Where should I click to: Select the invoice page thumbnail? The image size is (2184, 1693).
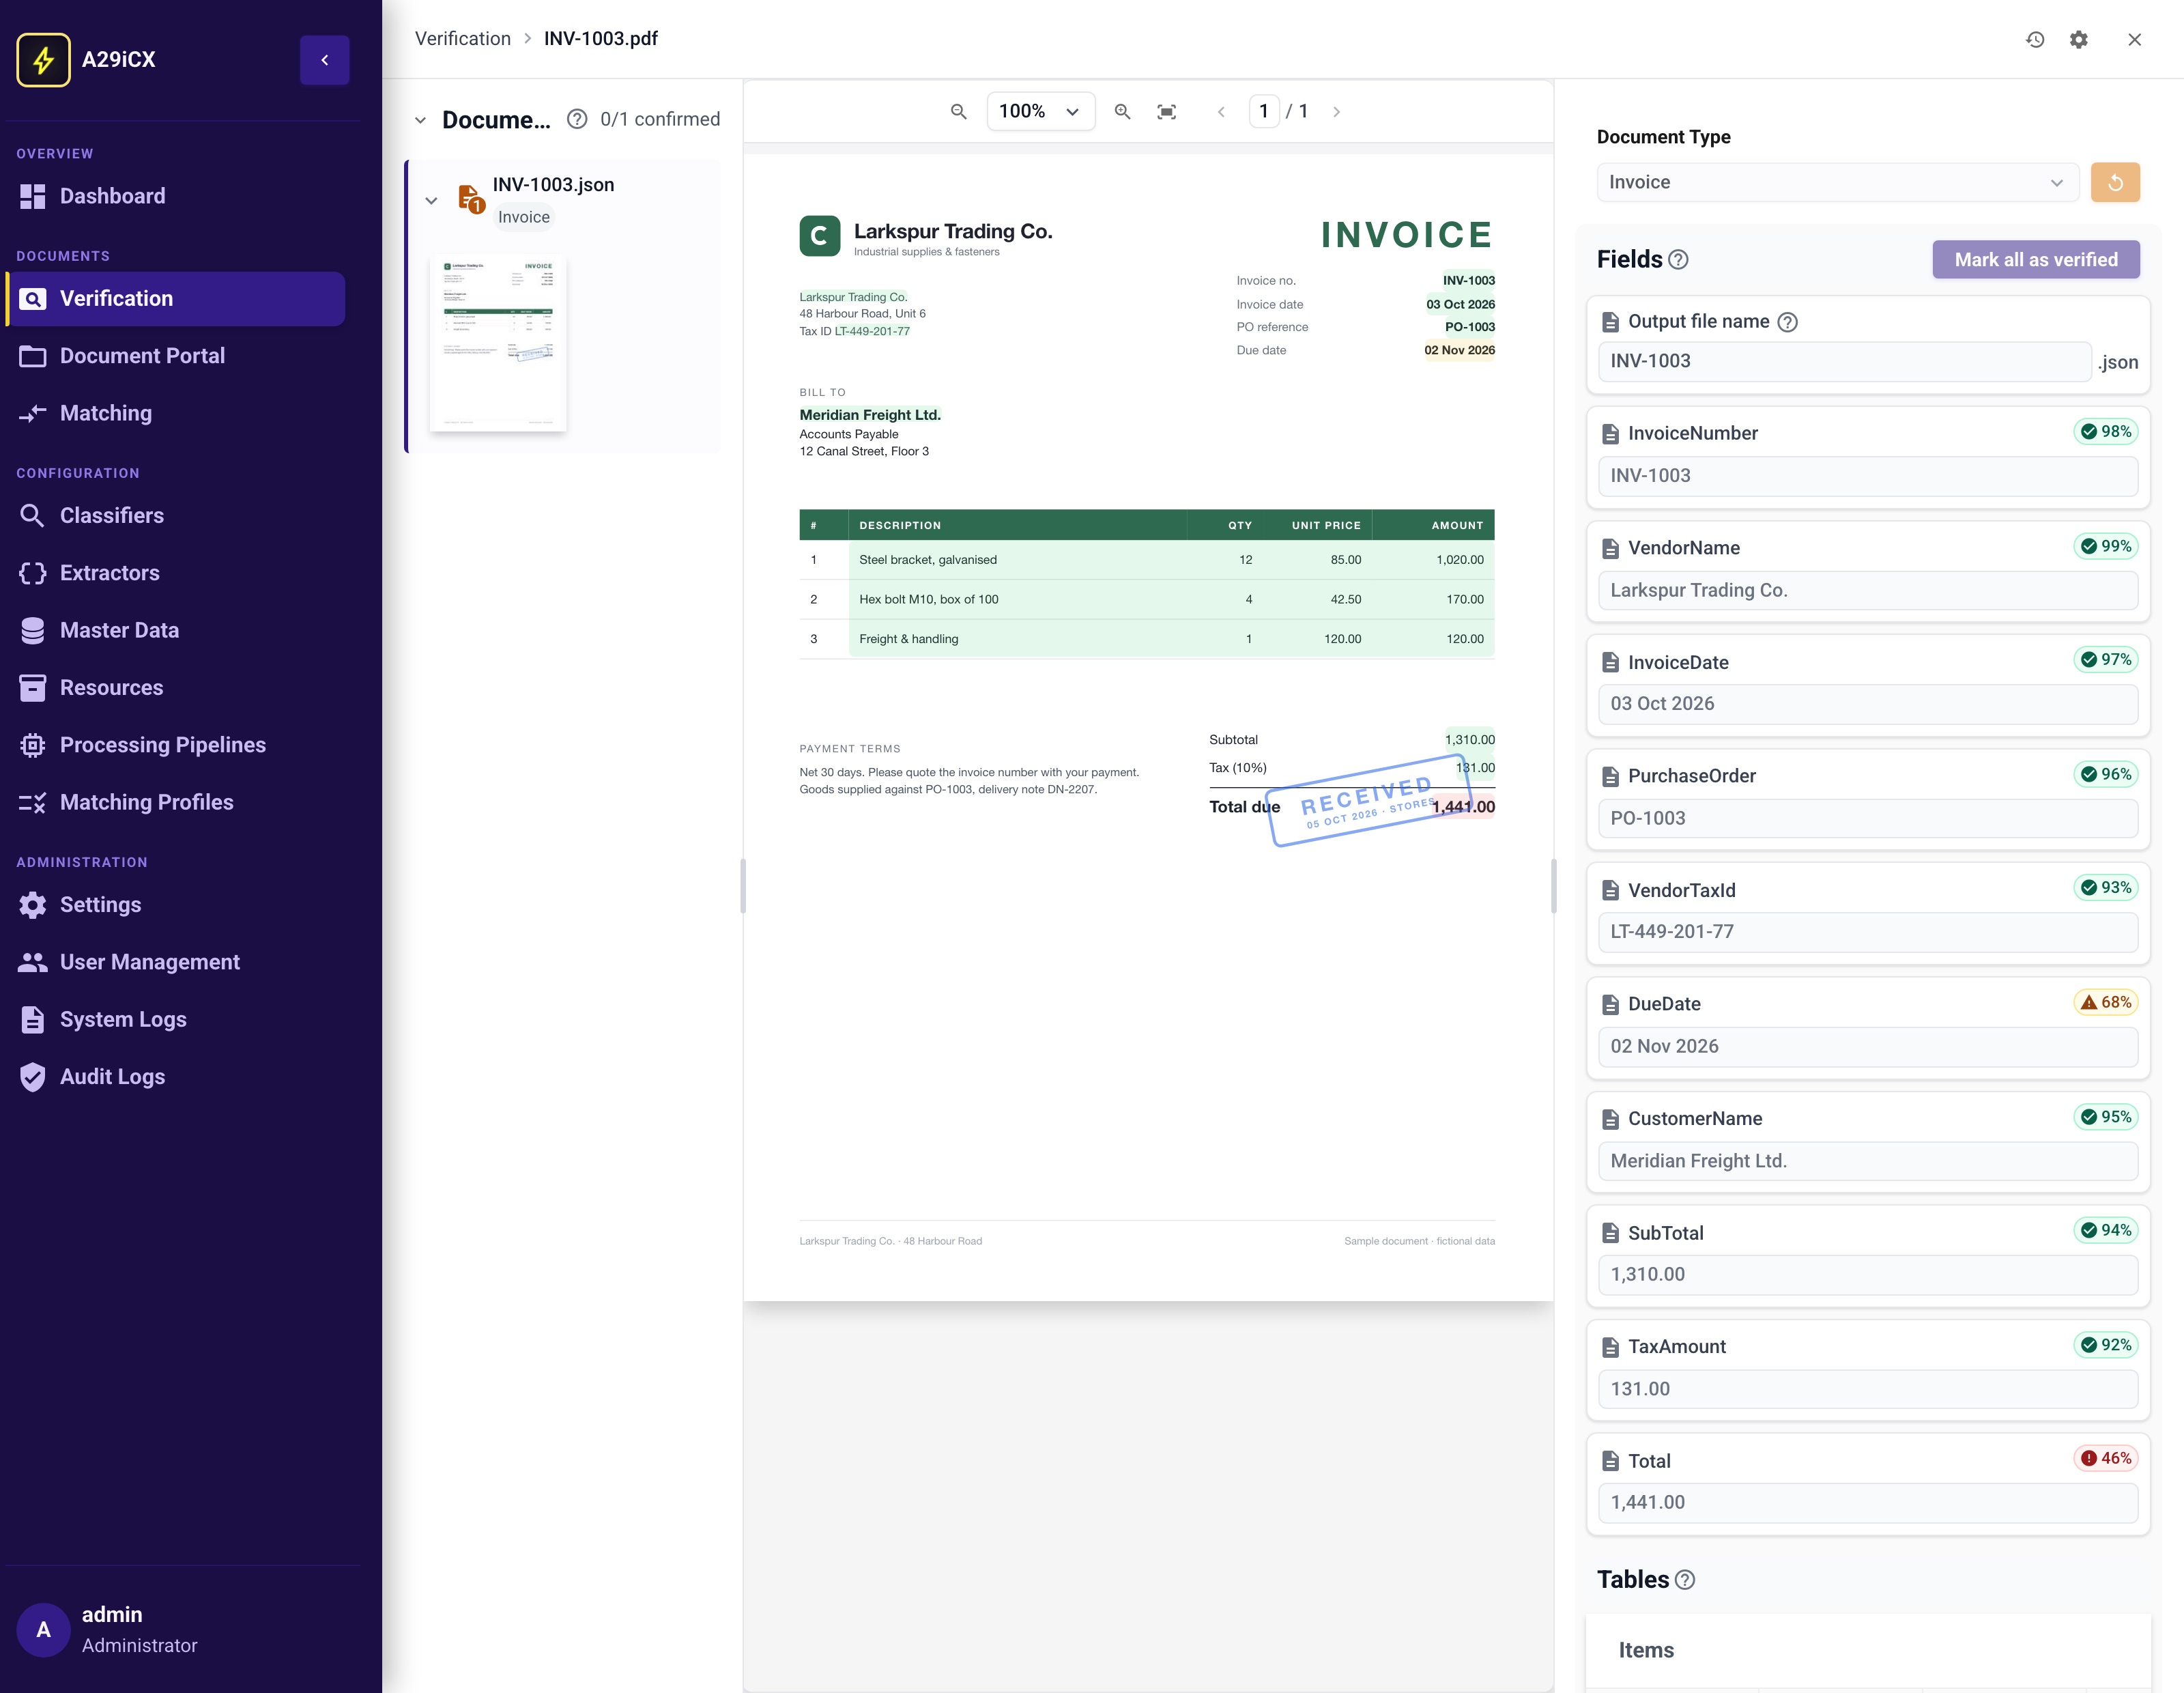[498, 343]
